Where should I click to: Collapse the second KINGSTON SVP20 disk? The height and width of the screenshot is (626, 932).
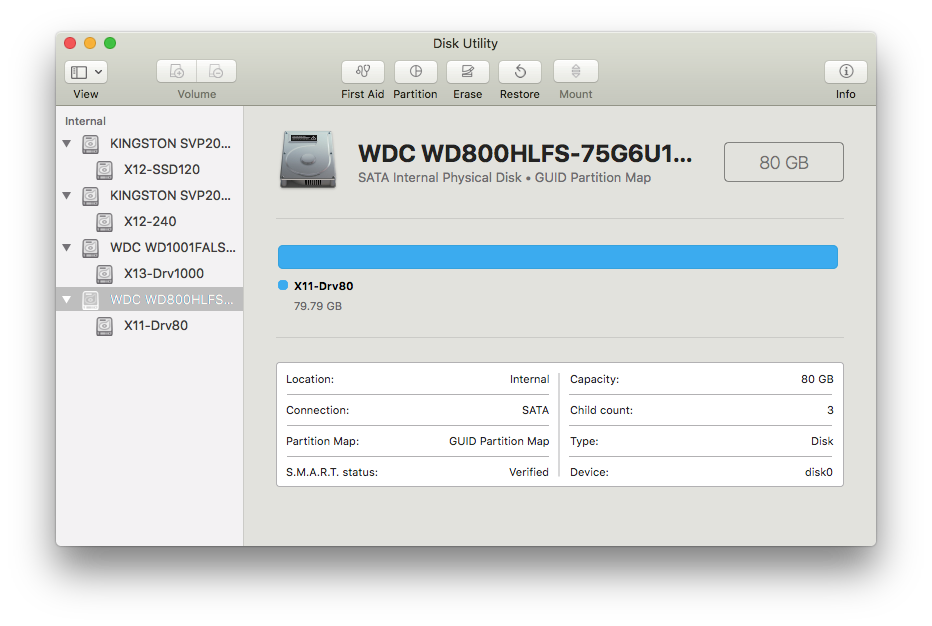(x=67, y=196)
